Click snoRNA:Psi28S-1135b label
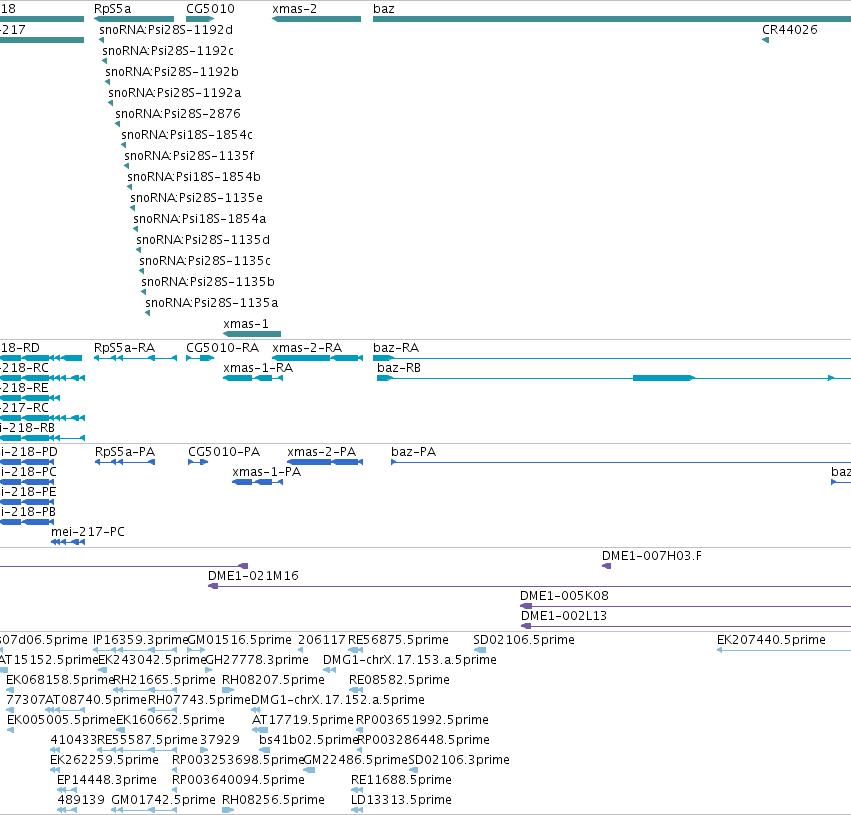This screenshot has width=851, height=815. 208,282
